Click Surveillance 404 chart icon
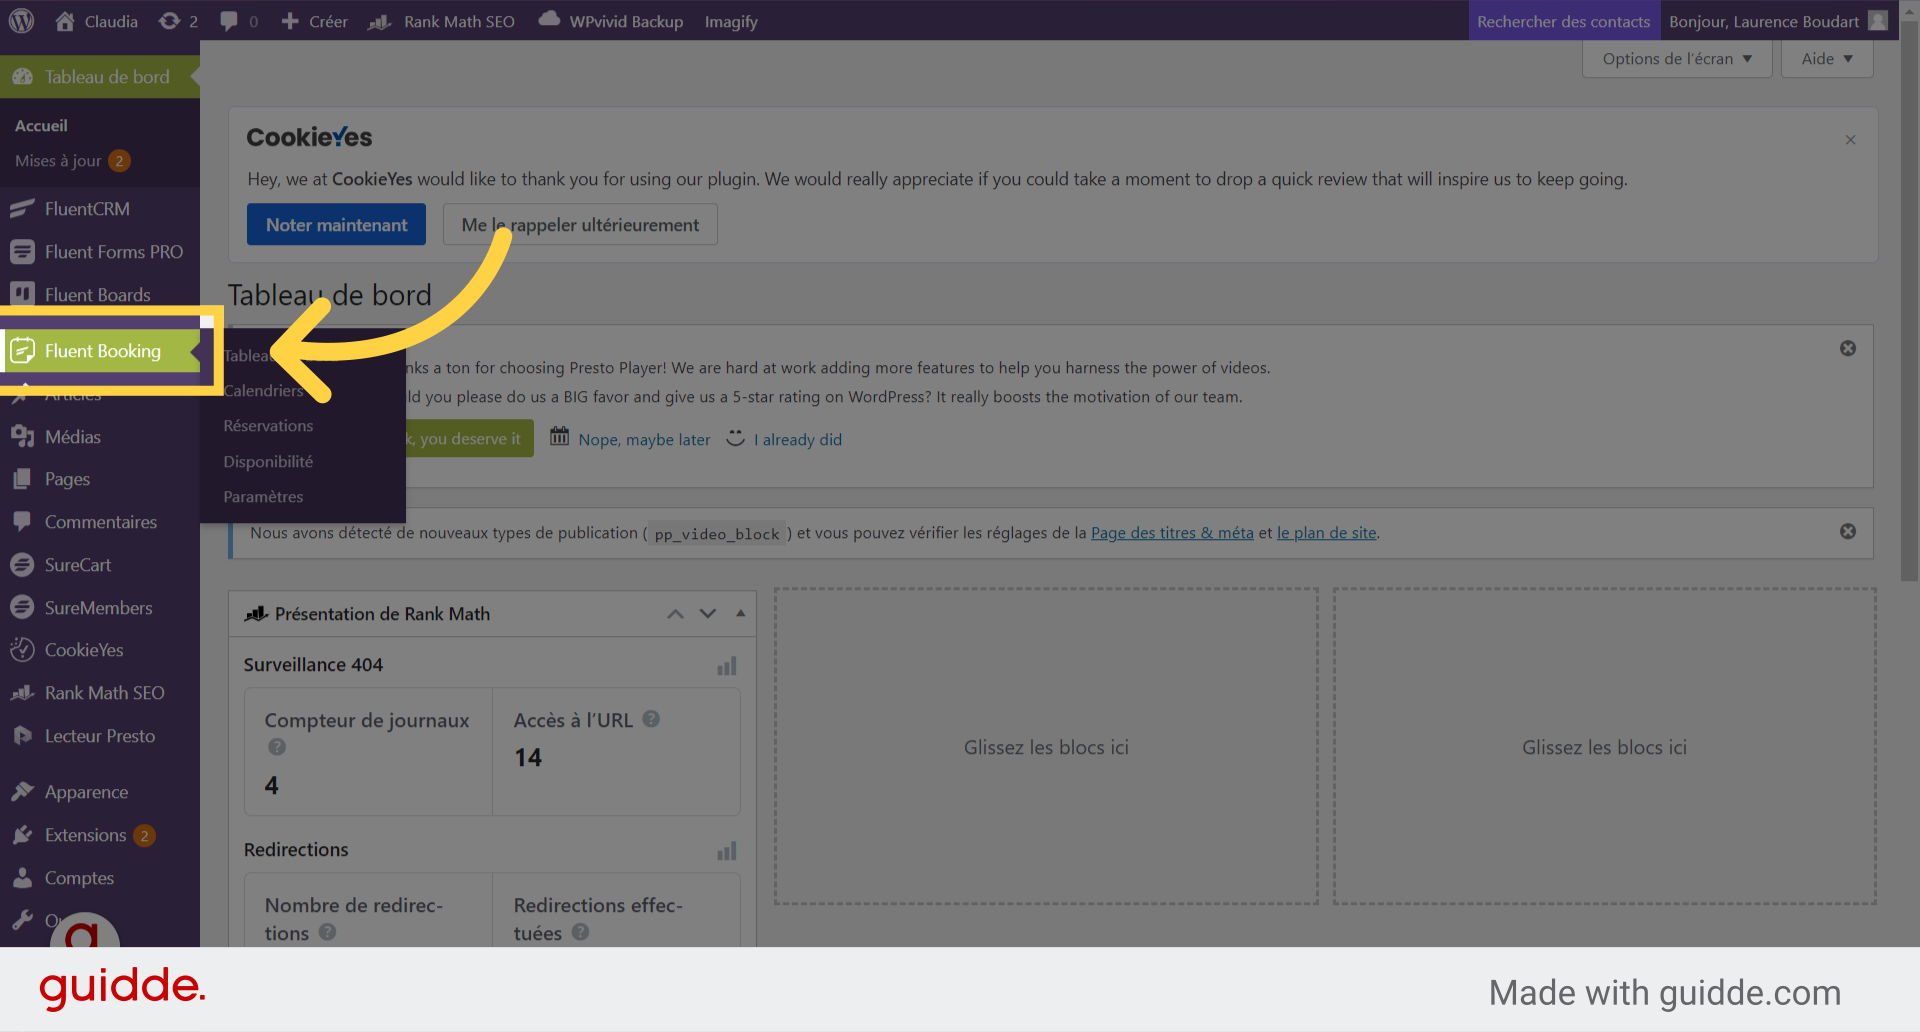Image resolution: width=1920 pixels, height=1032 pixels. click(727, 666)
